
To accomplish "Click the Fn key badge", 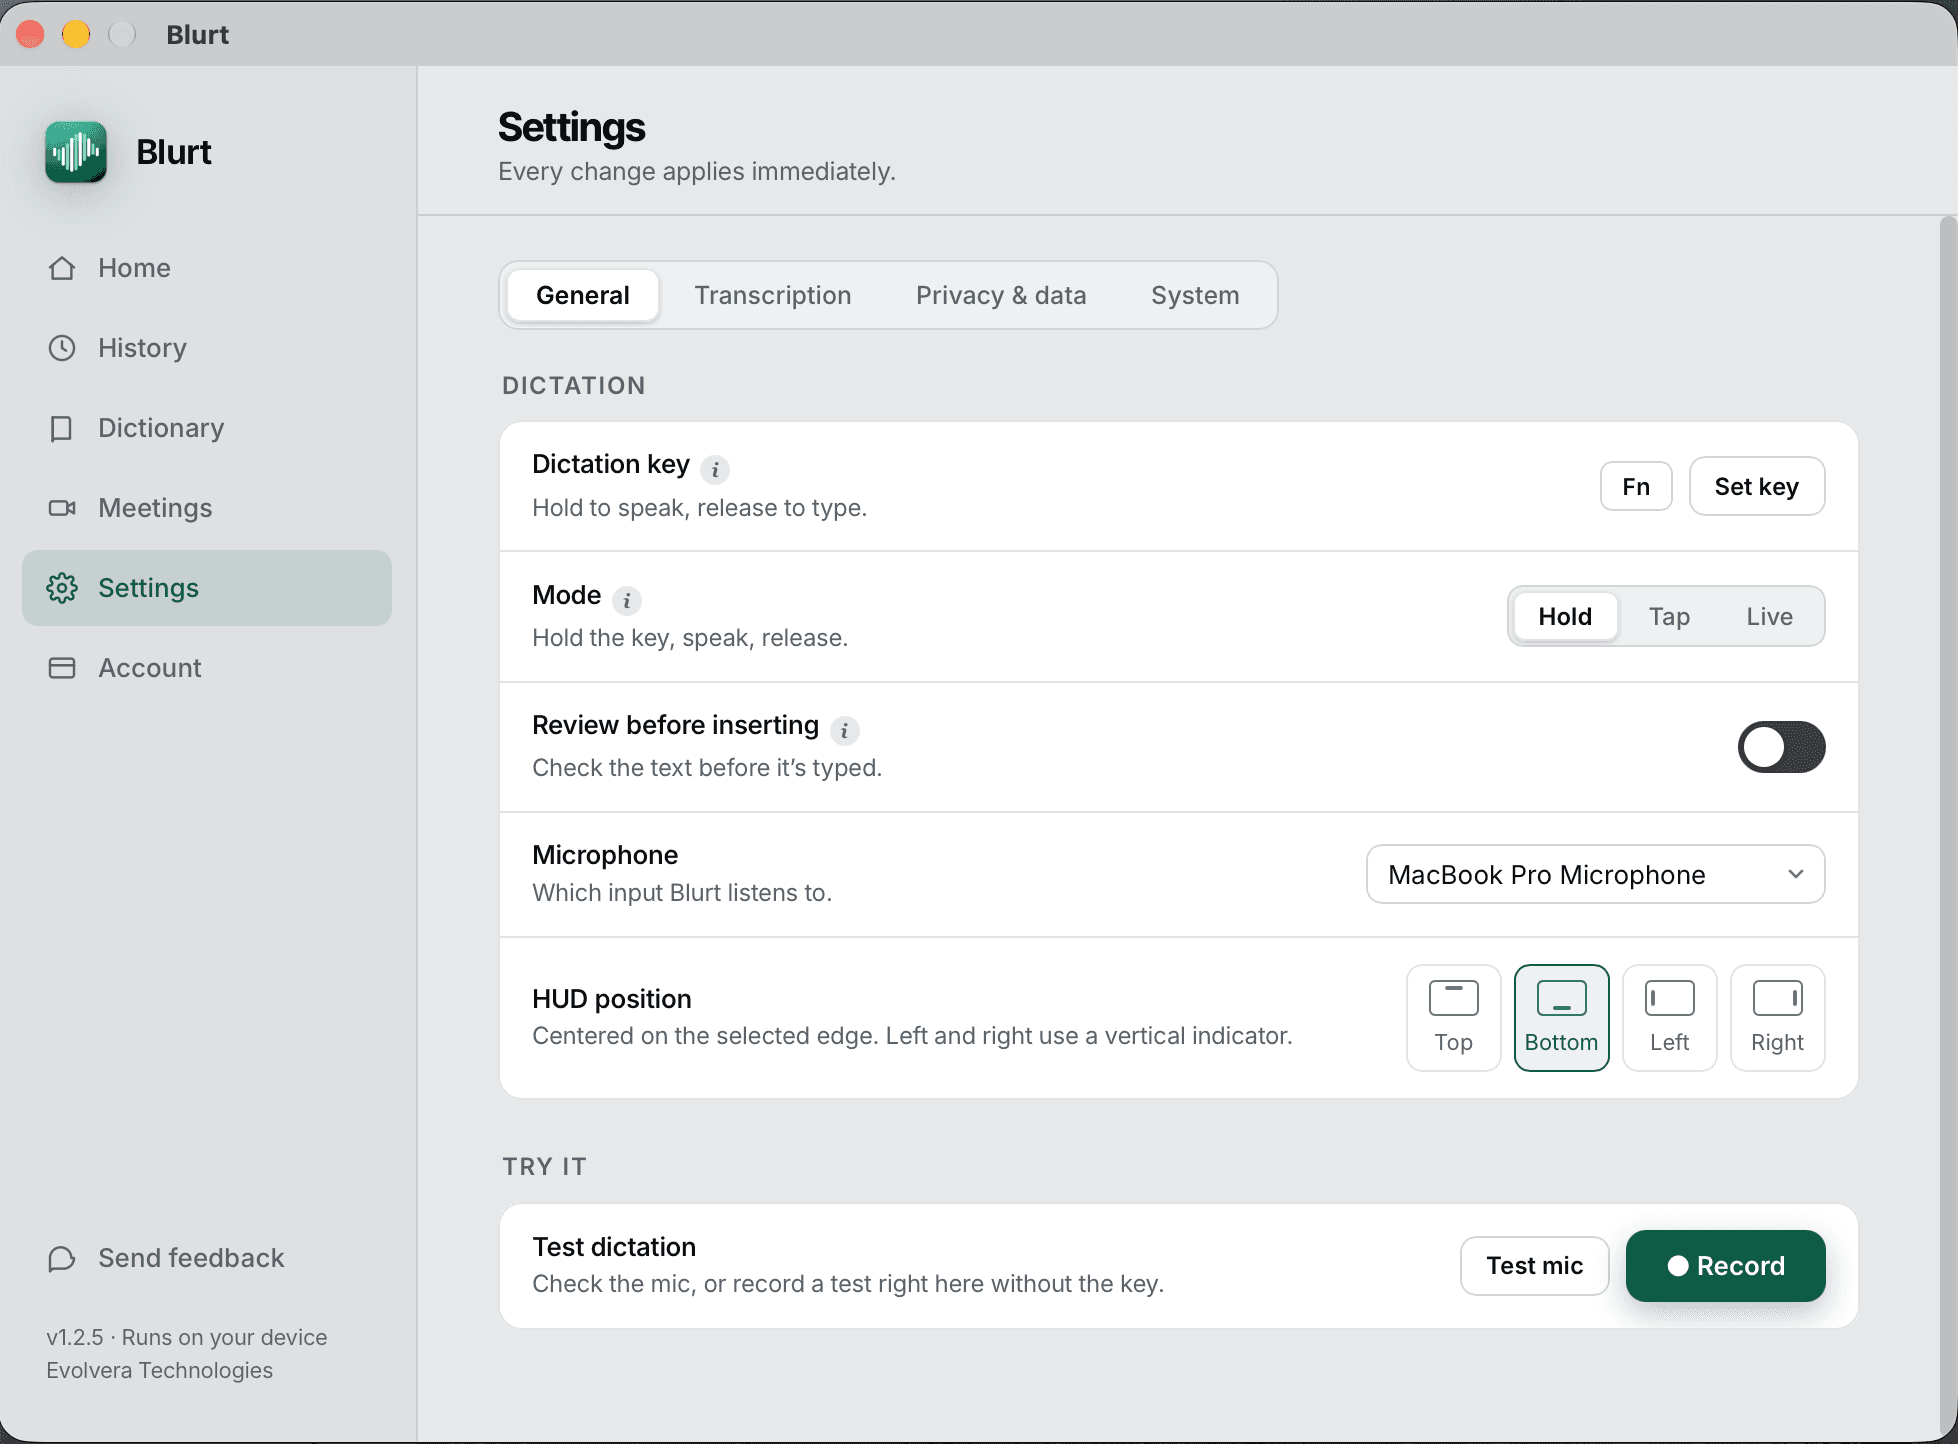I will (x=1636, y=486).
